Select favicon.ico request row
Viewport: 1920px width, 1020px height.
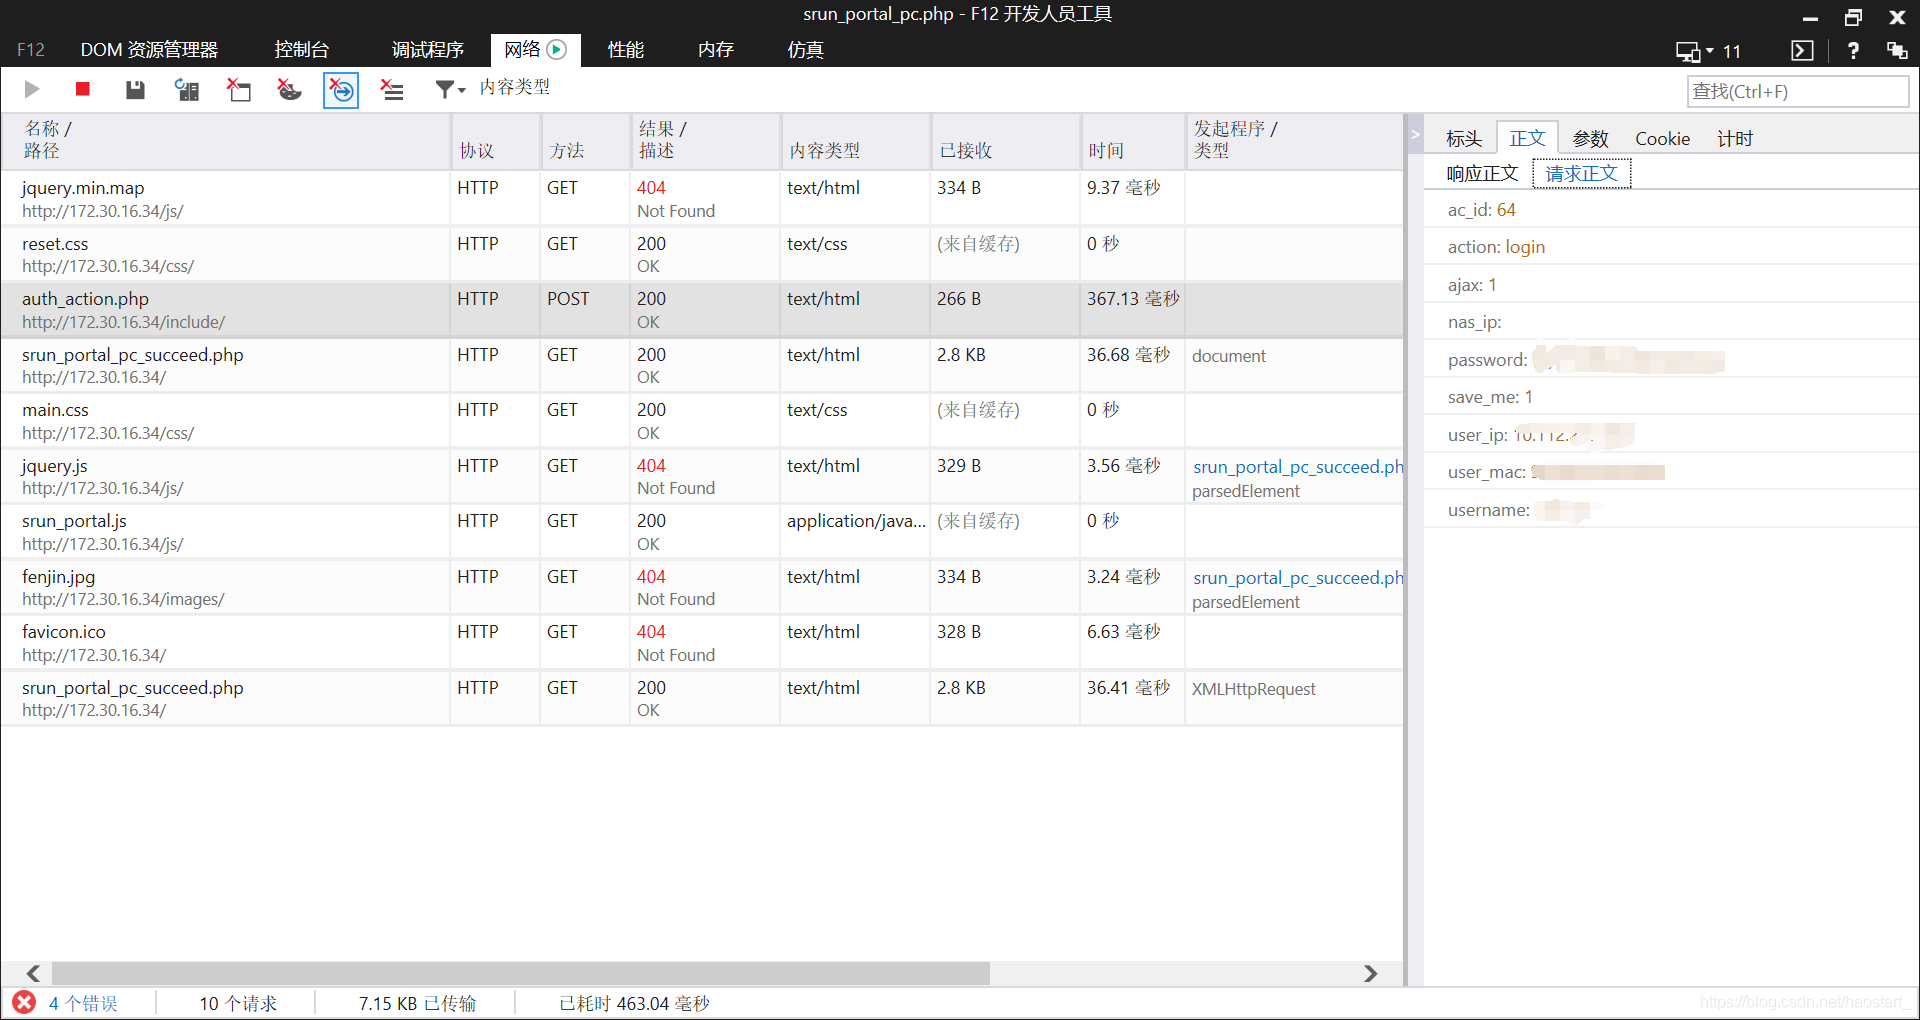[702, 643]
